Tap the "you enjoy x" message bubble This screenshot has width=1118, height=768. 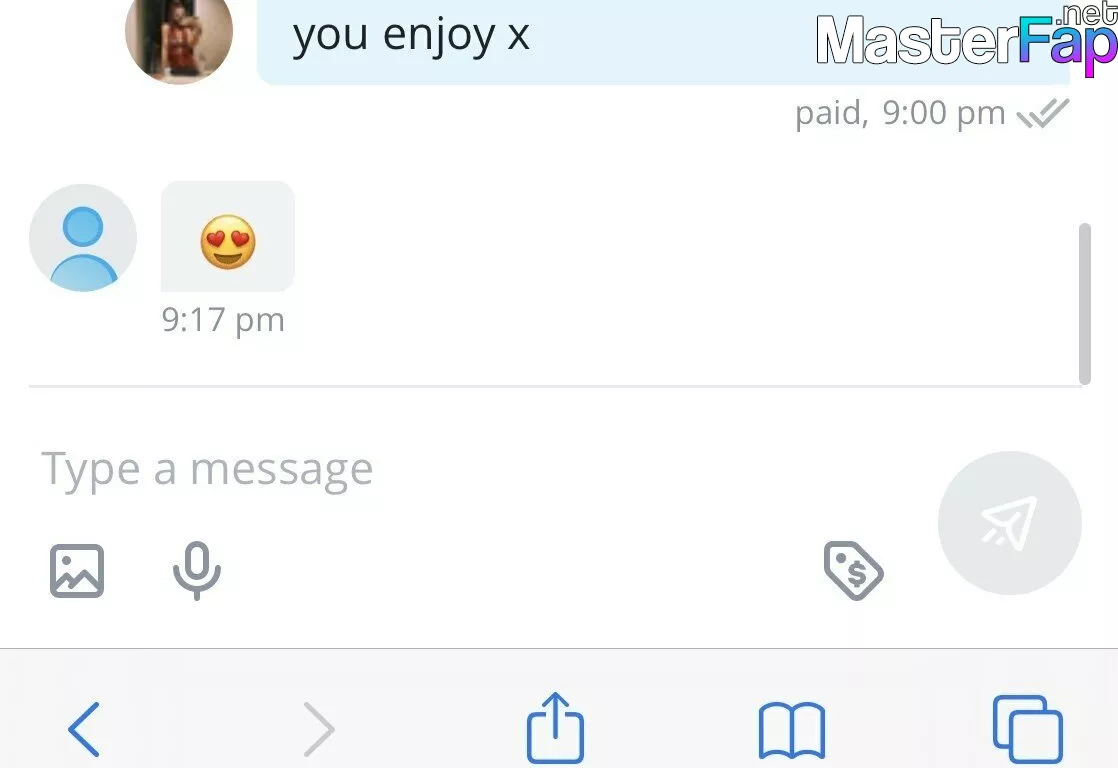pos(663,39)
